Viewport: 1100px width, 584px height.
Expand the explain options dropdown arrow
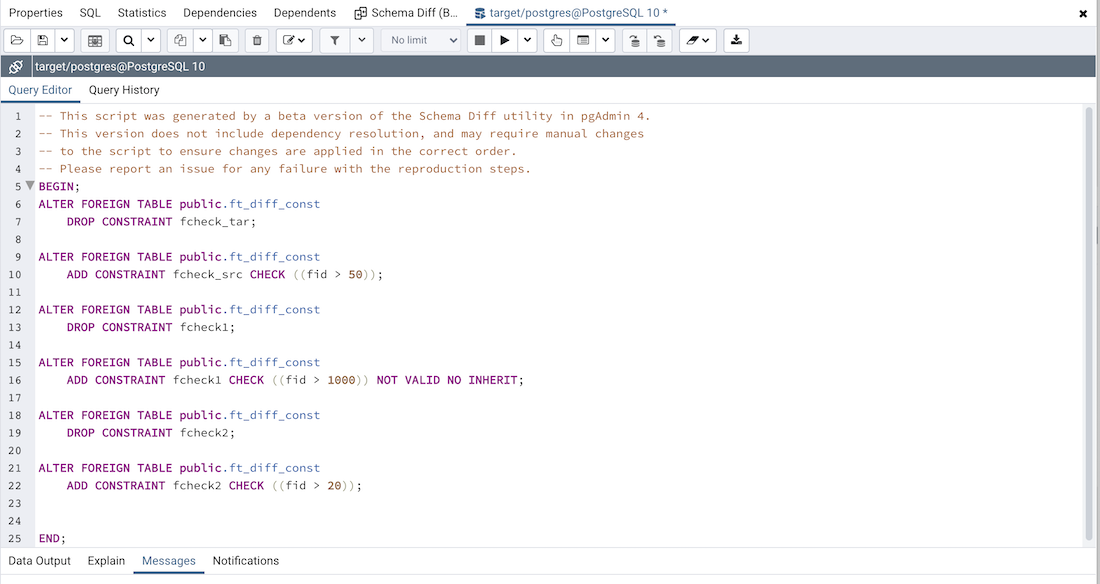pyautogui.click(x=605, y=41)
